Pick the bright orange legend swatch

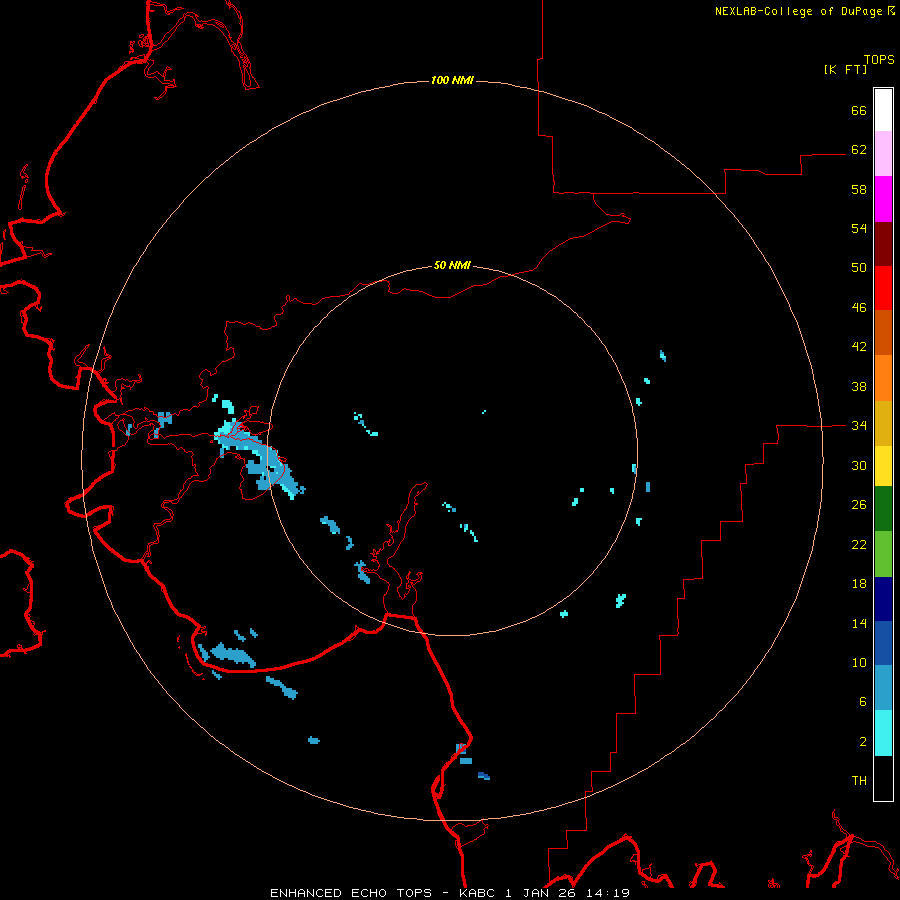(x=883, y=377)
